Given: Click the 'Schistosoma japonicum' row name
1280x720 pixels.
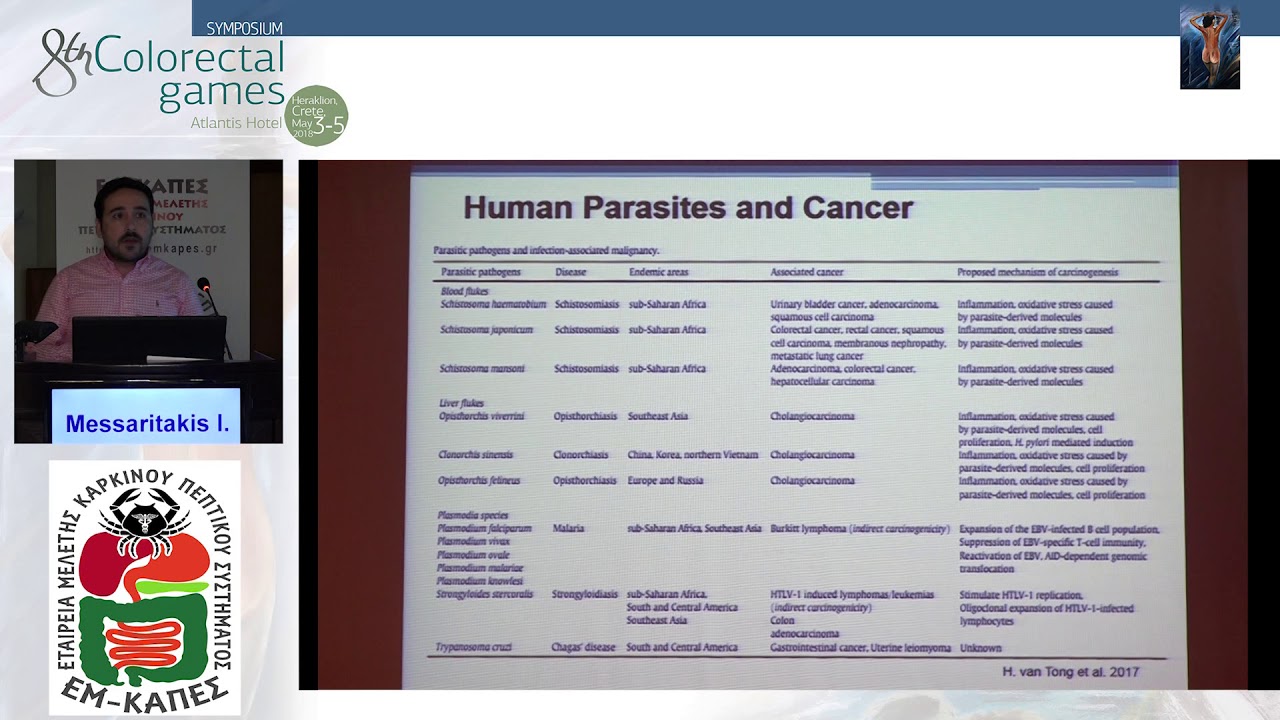Looking at the screenshot, I should point(486,330).
